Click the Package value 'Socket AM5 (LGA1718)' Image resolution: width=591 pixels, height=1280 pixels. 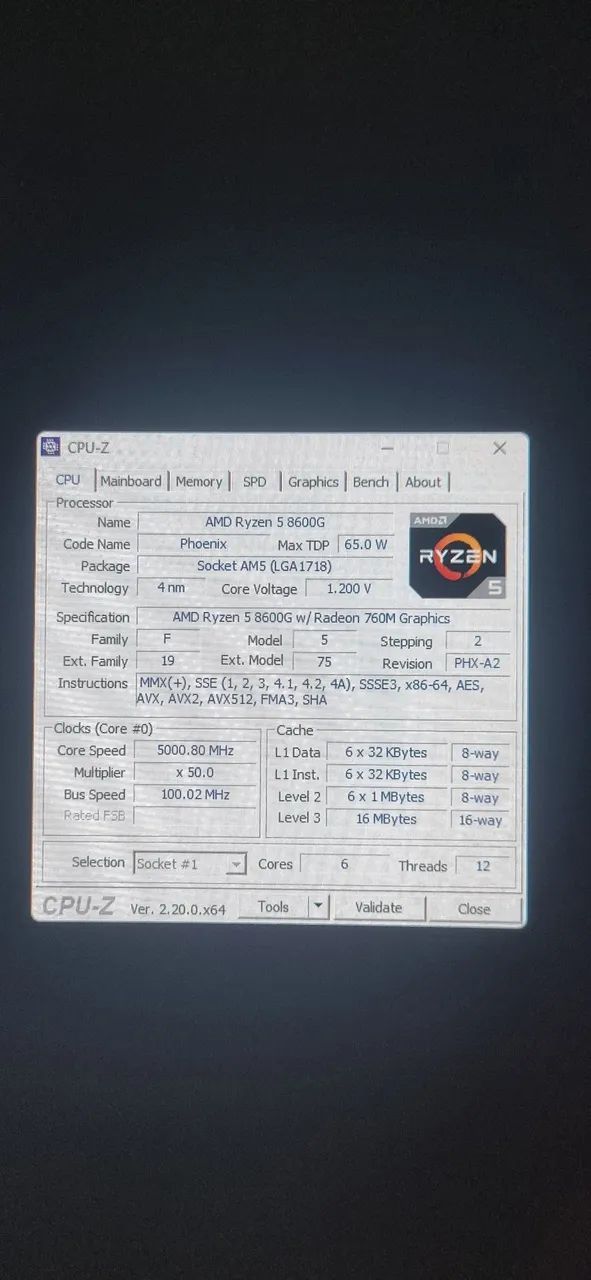point(265,566)
